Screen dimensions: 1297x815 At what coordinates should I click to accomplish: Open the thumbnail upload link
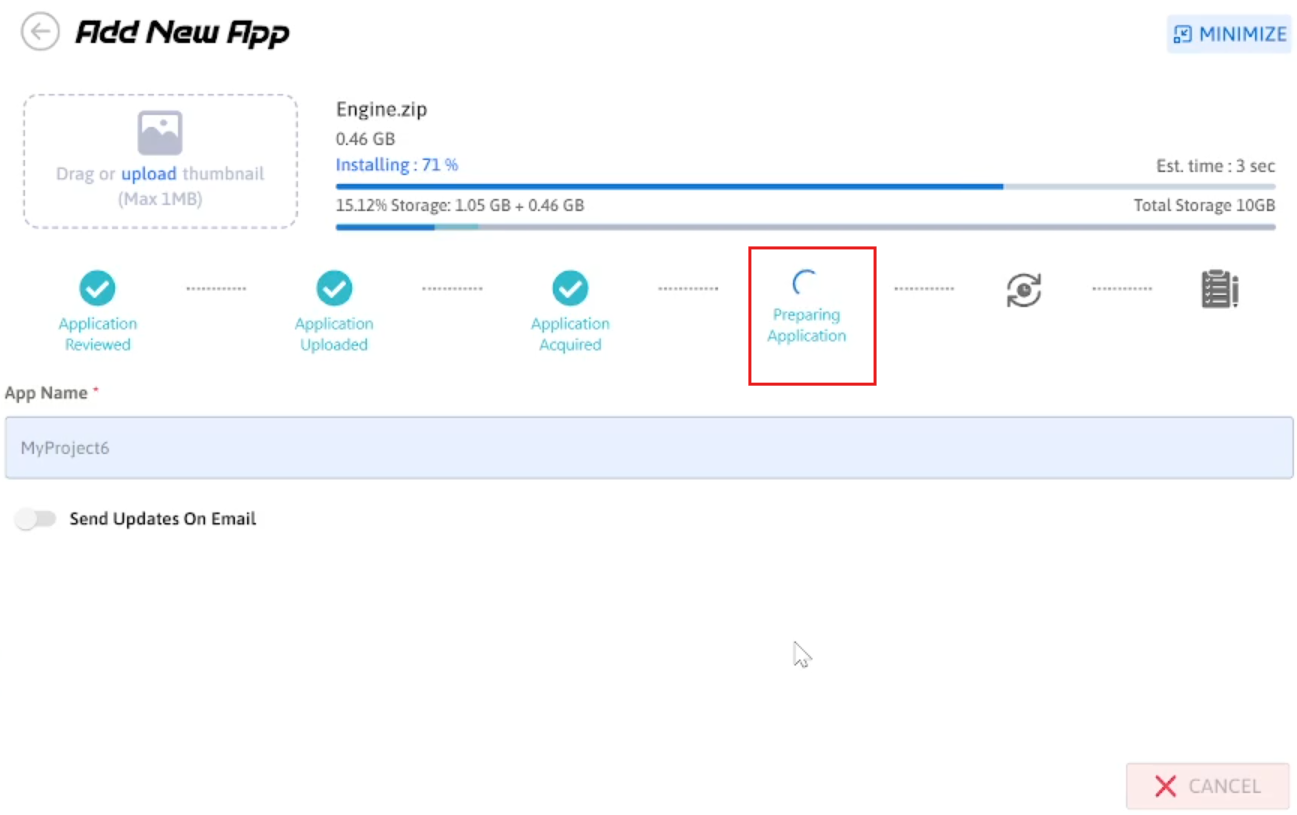click(149, 174)
